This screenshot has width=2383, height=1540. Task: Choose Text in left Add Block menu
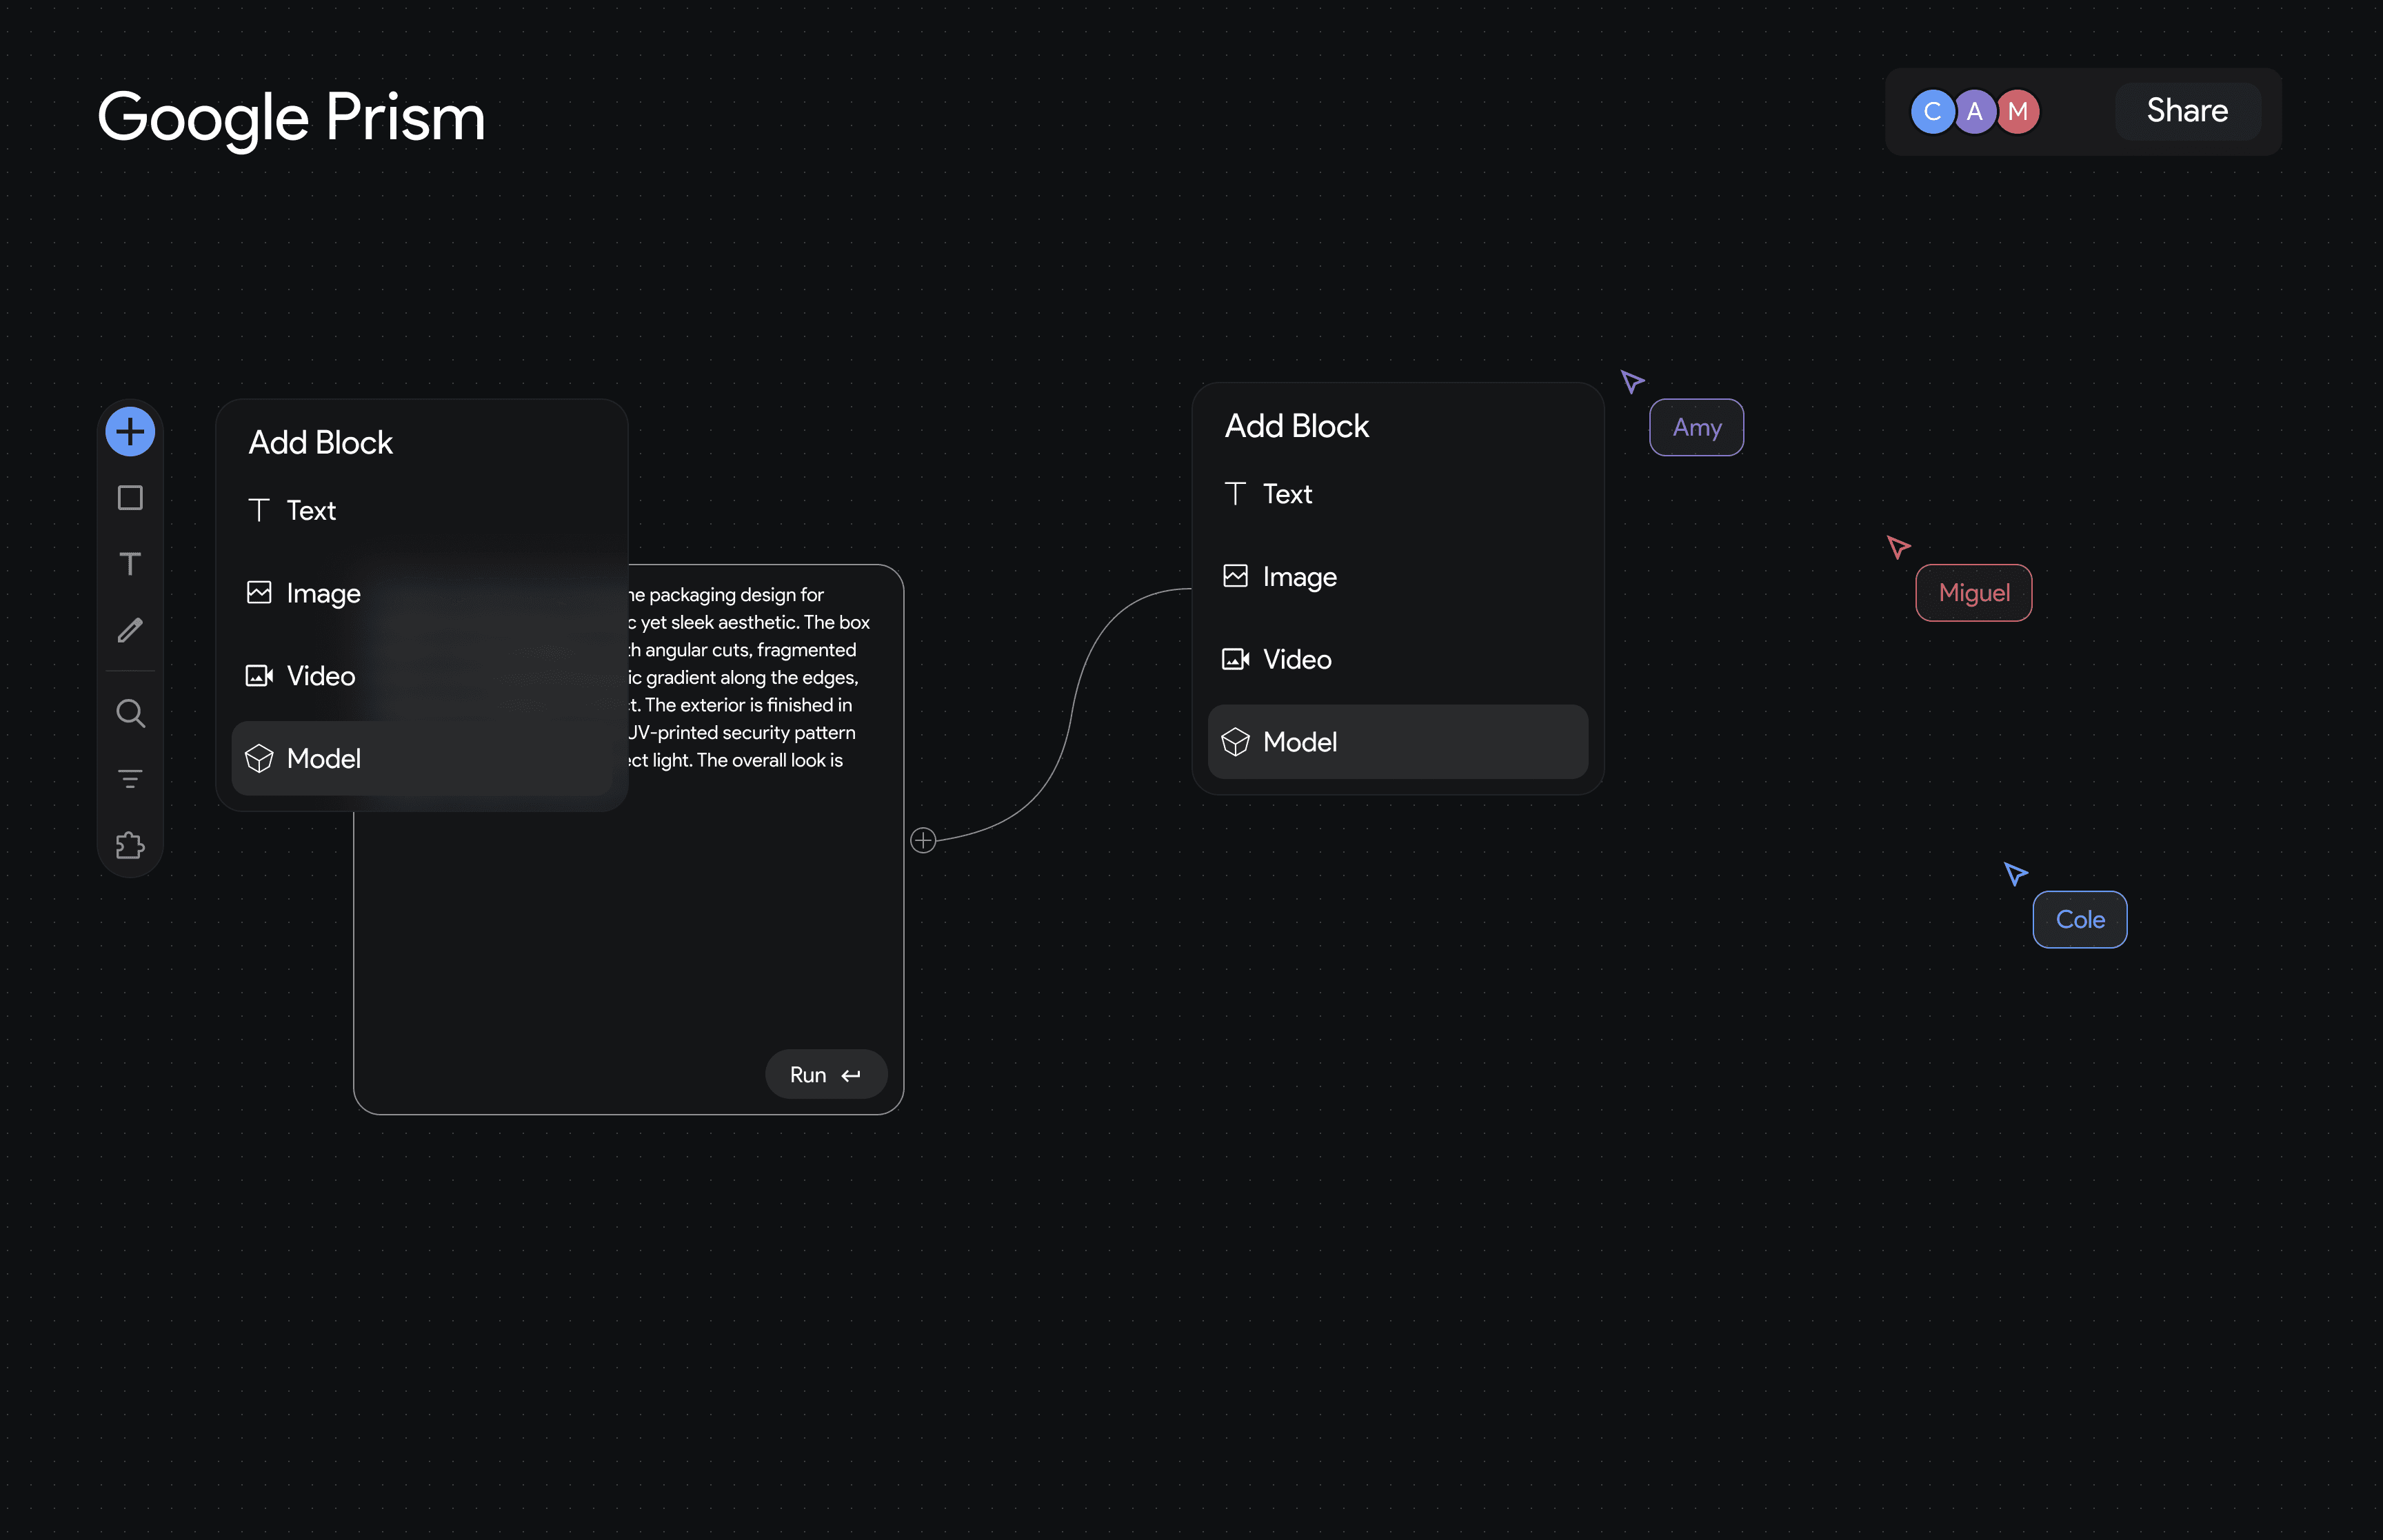click(x=311, y=511)
